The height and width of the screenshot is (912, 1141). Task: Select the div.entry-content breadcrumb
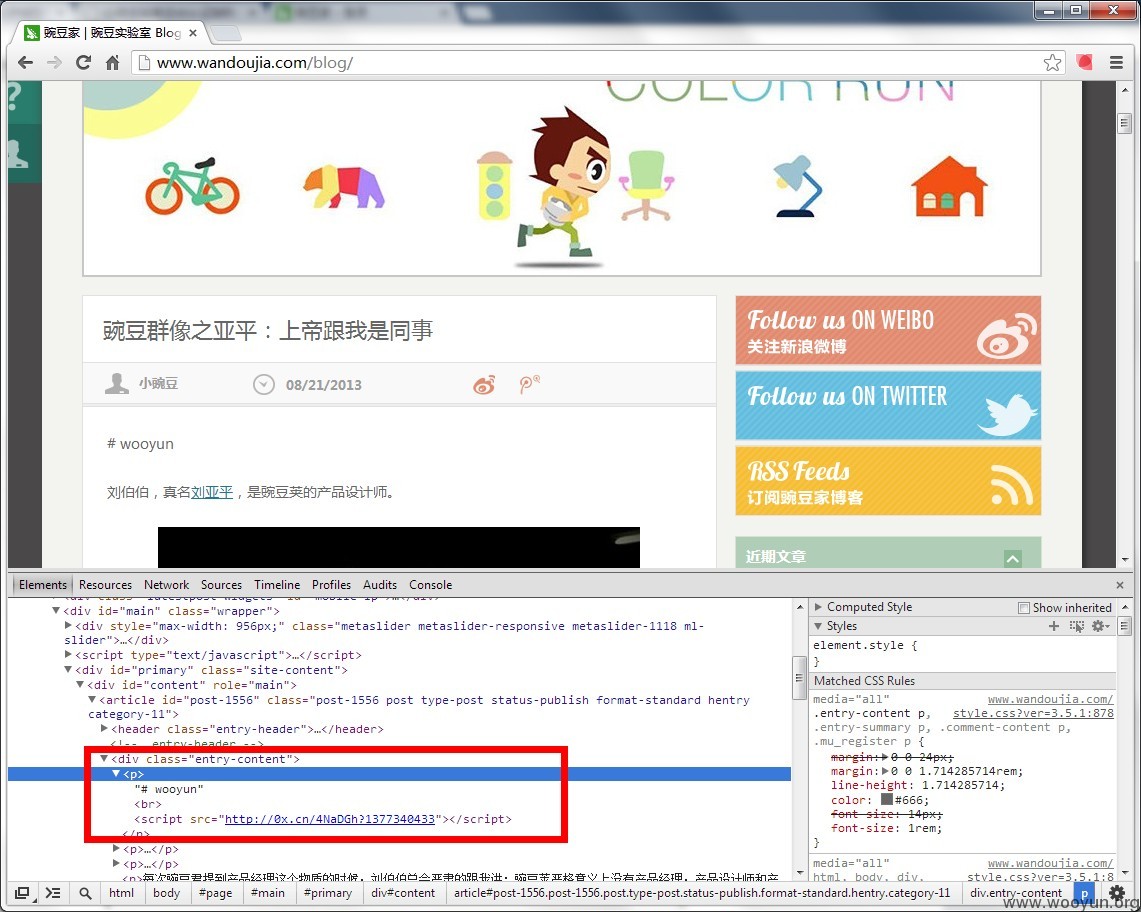1016,893
